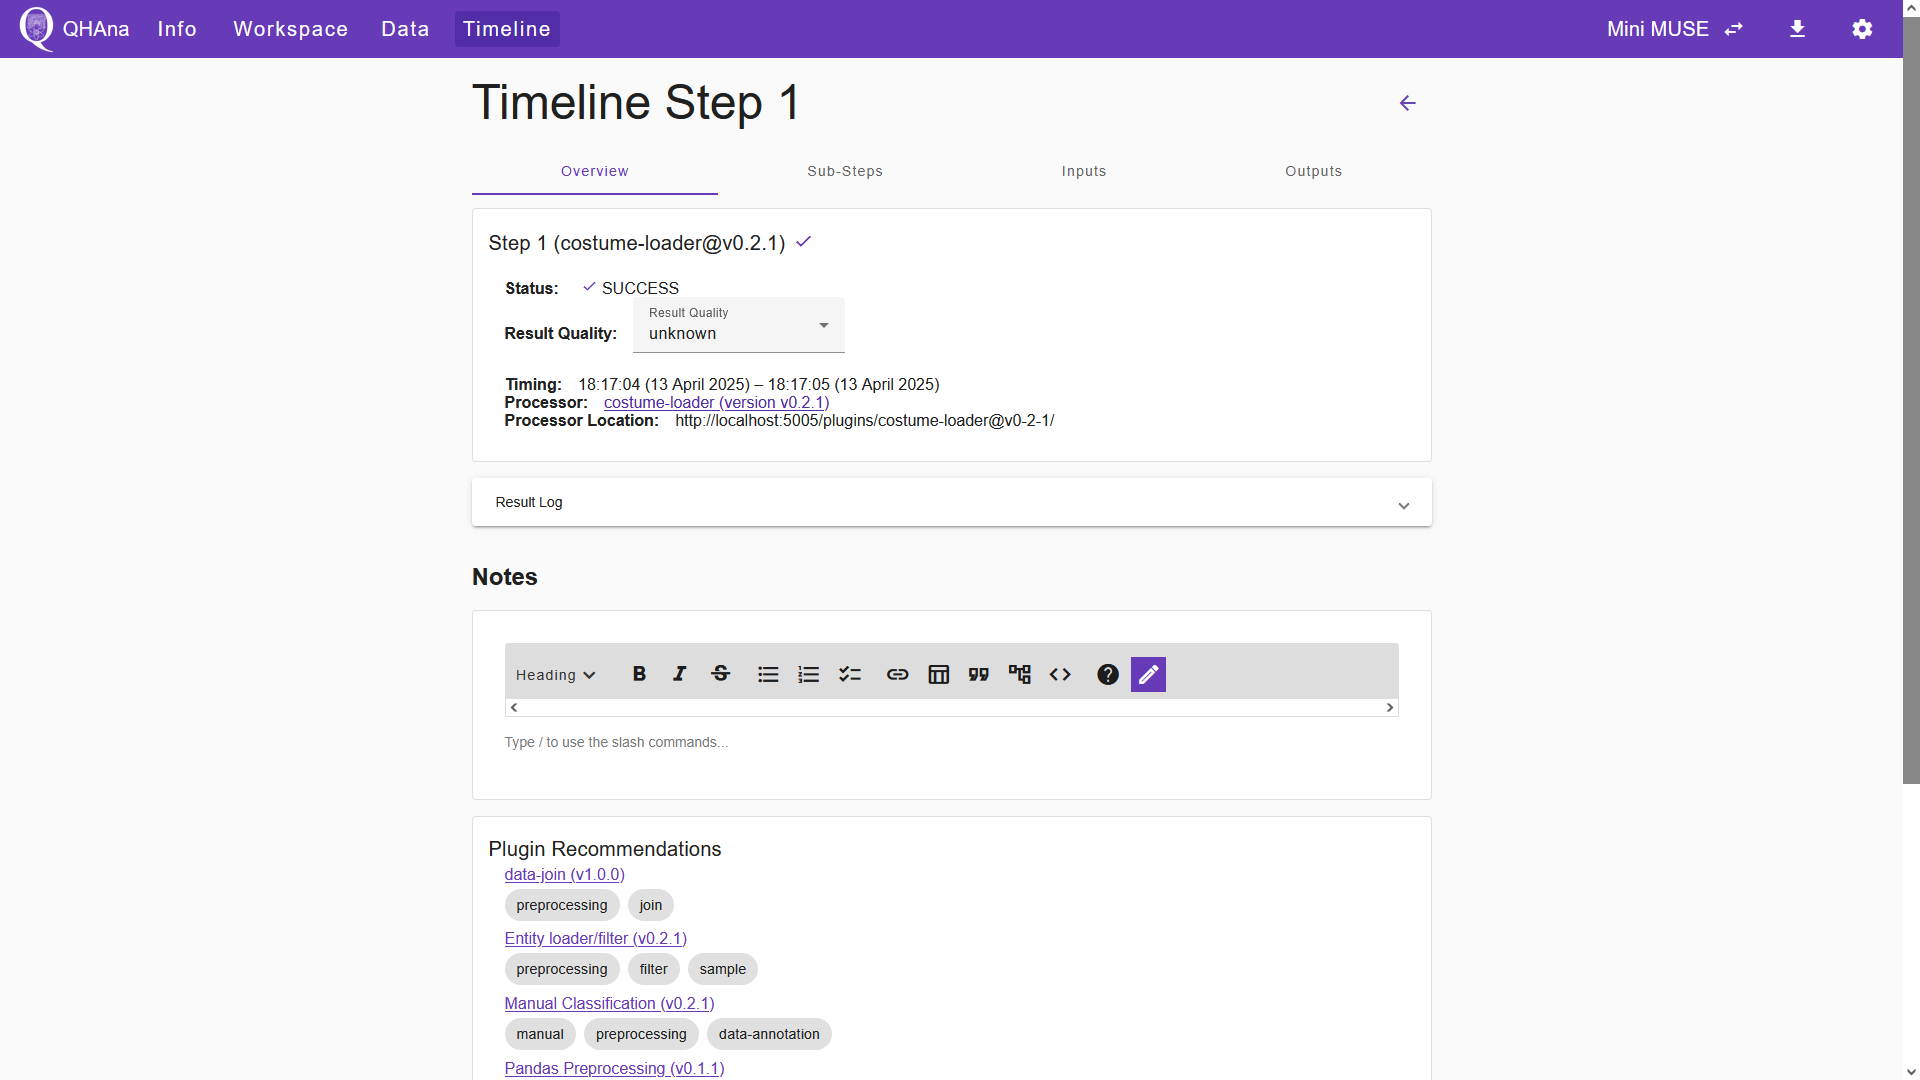Insert a task checklist in notes
Viewport: 1920px width, 1080px height.
[x=850, y=675]
